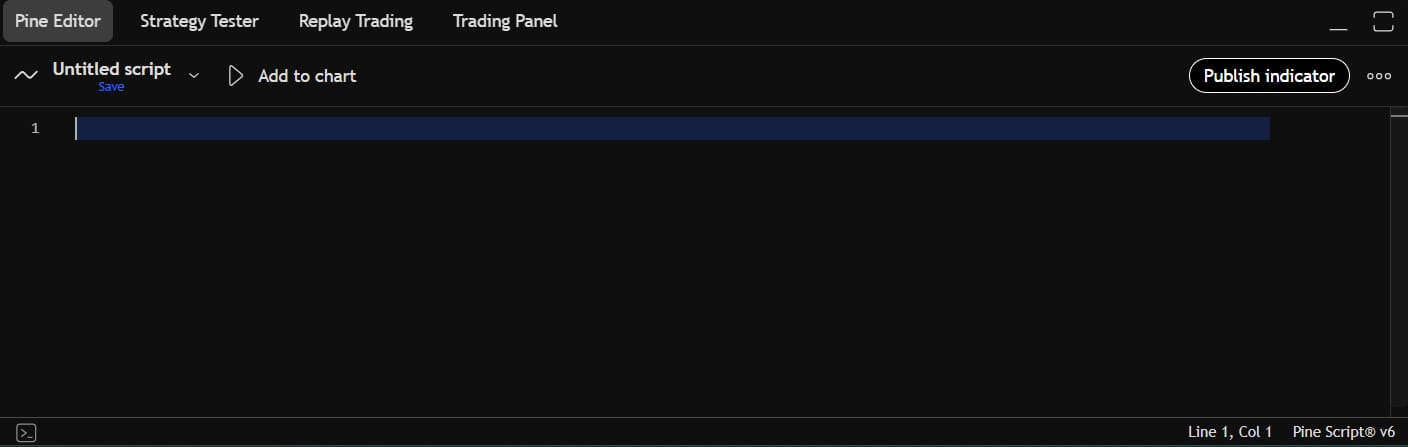Click the Line 1, Col 1 position indicator
This screenshot has width=1408, height=447.
coord(1230,432)
